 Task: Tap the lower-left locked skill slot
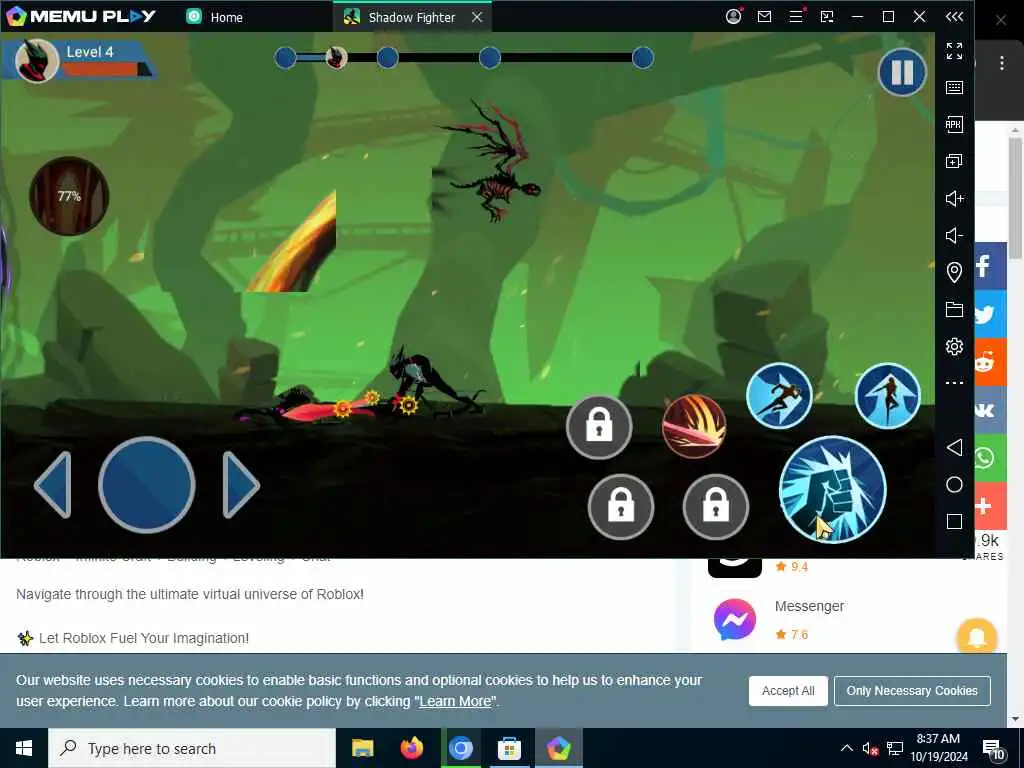tap(621, 506)
